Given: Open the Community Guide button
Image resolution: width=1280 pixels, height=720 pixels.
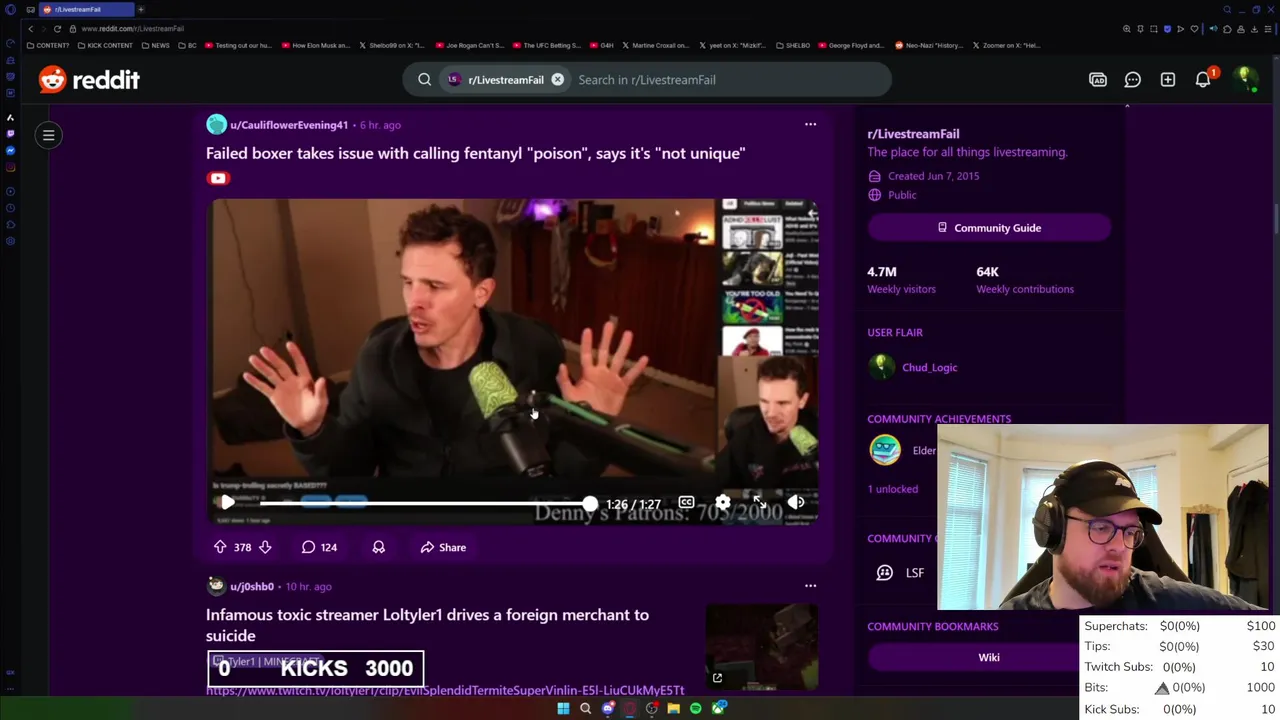Looking at the screenshot, I should point(989,228).
